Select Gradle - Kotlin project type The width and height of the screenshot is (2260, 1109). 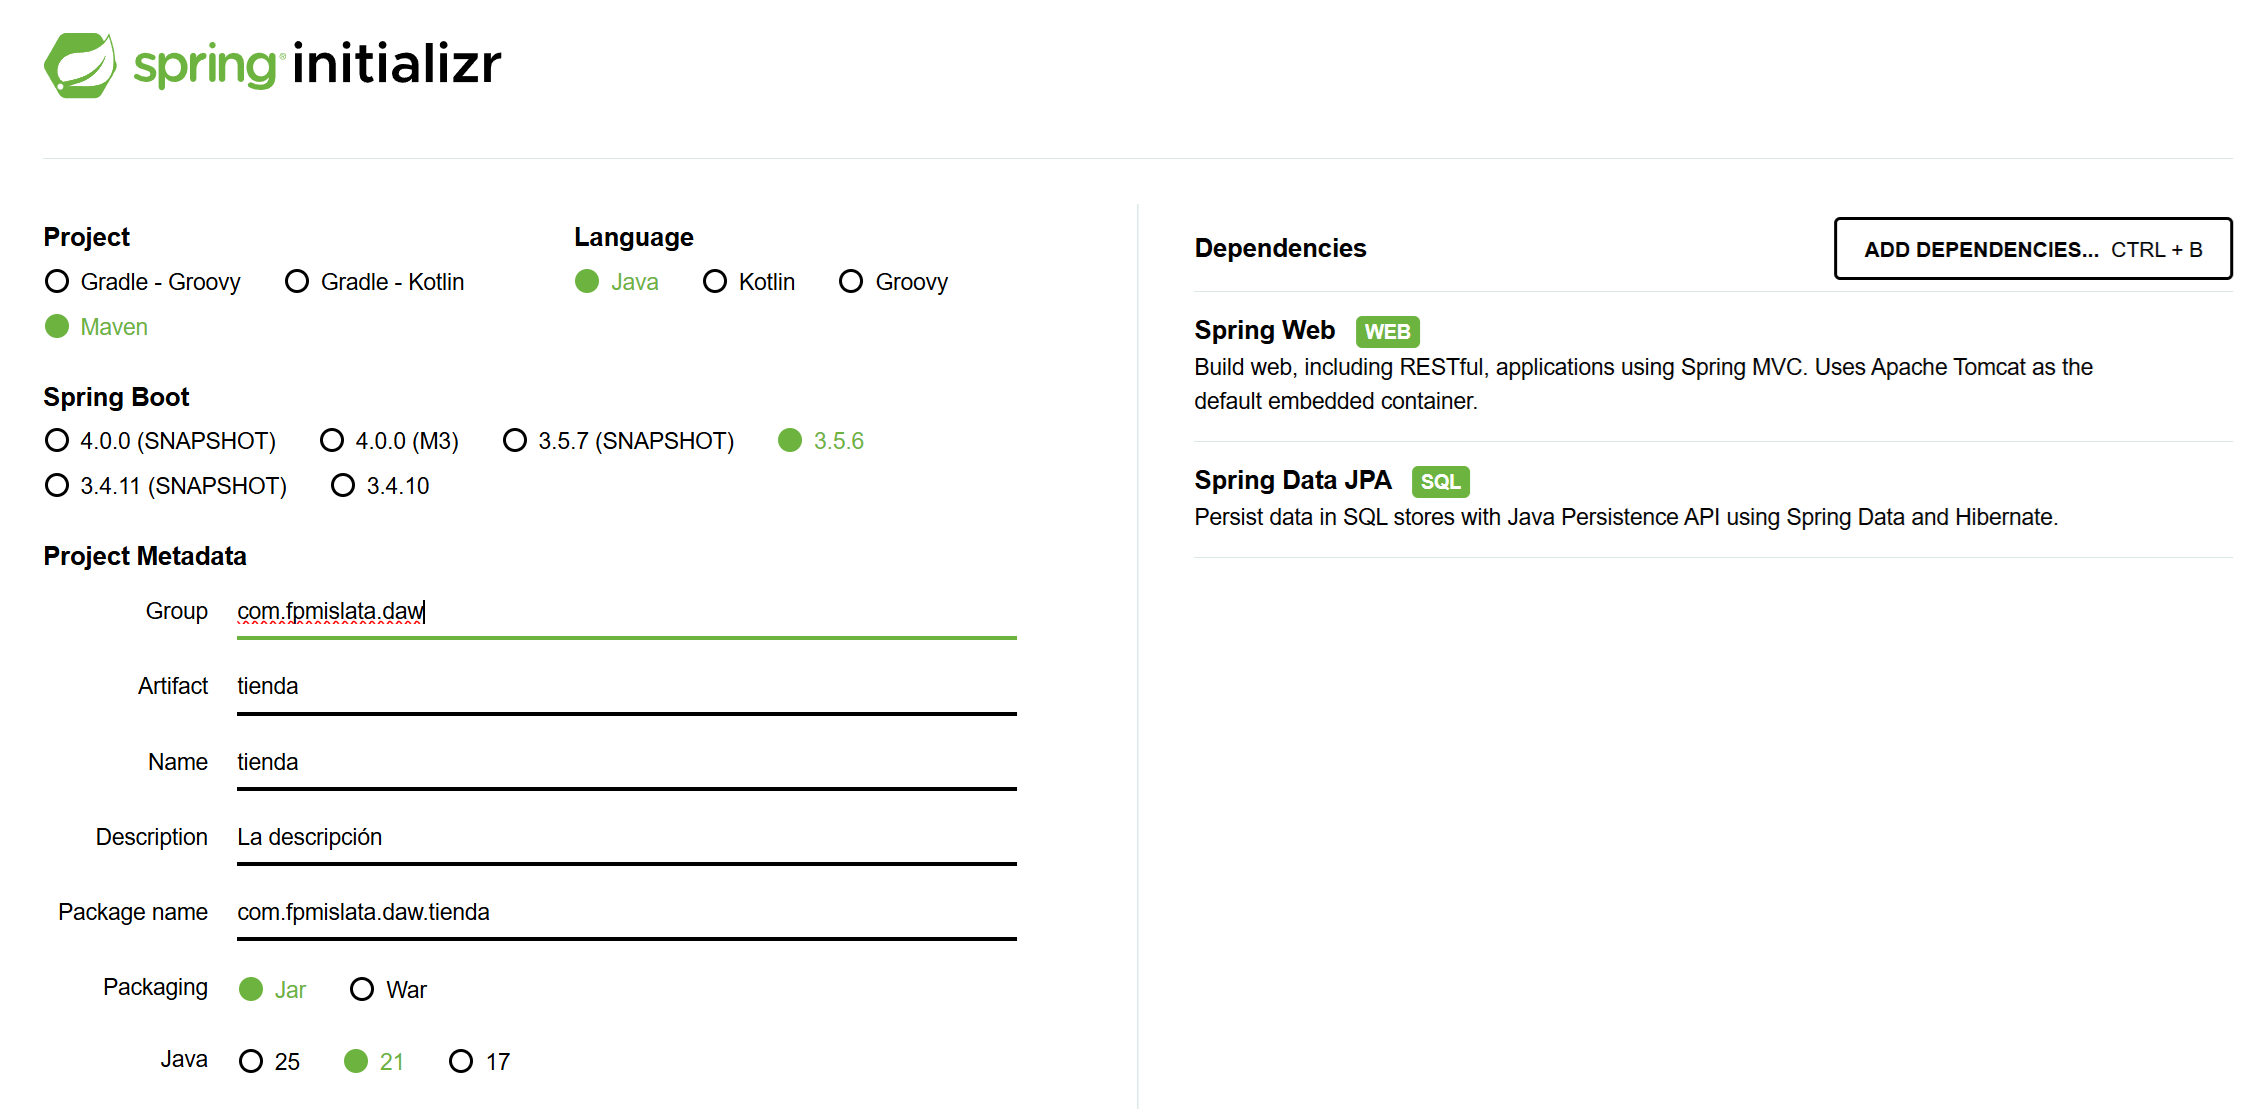pyautogui.click(x=297, y=282)
